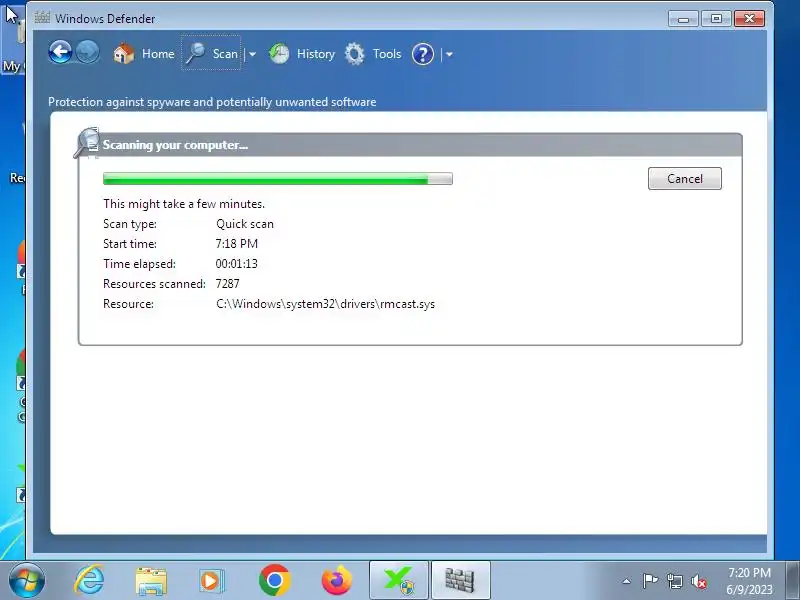The image size is (800, 600).
Task: Open network tray icon
Action: pyautogui.click(x=674, y=581)
